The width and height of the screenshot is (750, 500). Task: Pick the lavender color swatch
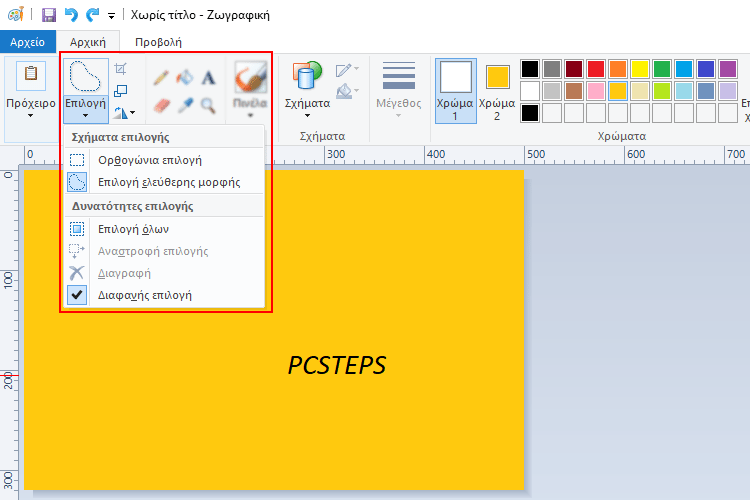coord(728,91)
